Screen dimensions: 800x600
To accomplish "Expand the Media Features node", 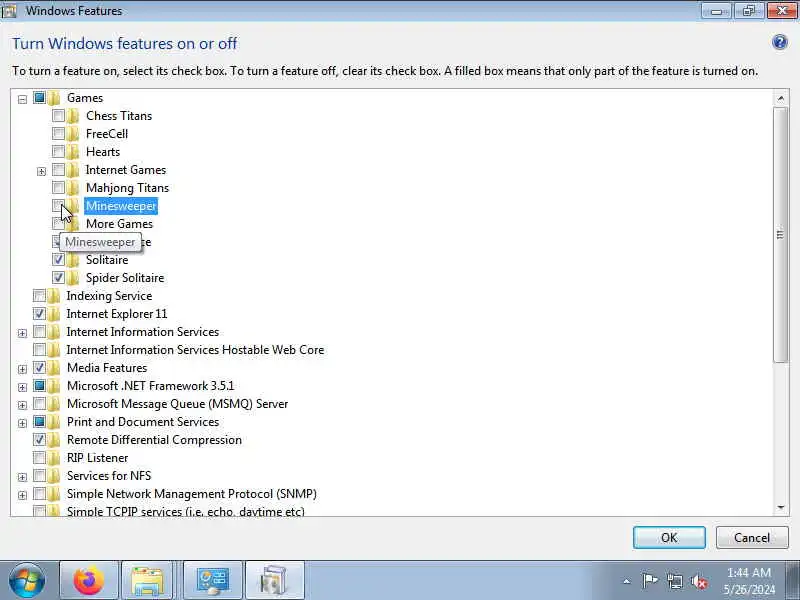I will coord(22,369).
